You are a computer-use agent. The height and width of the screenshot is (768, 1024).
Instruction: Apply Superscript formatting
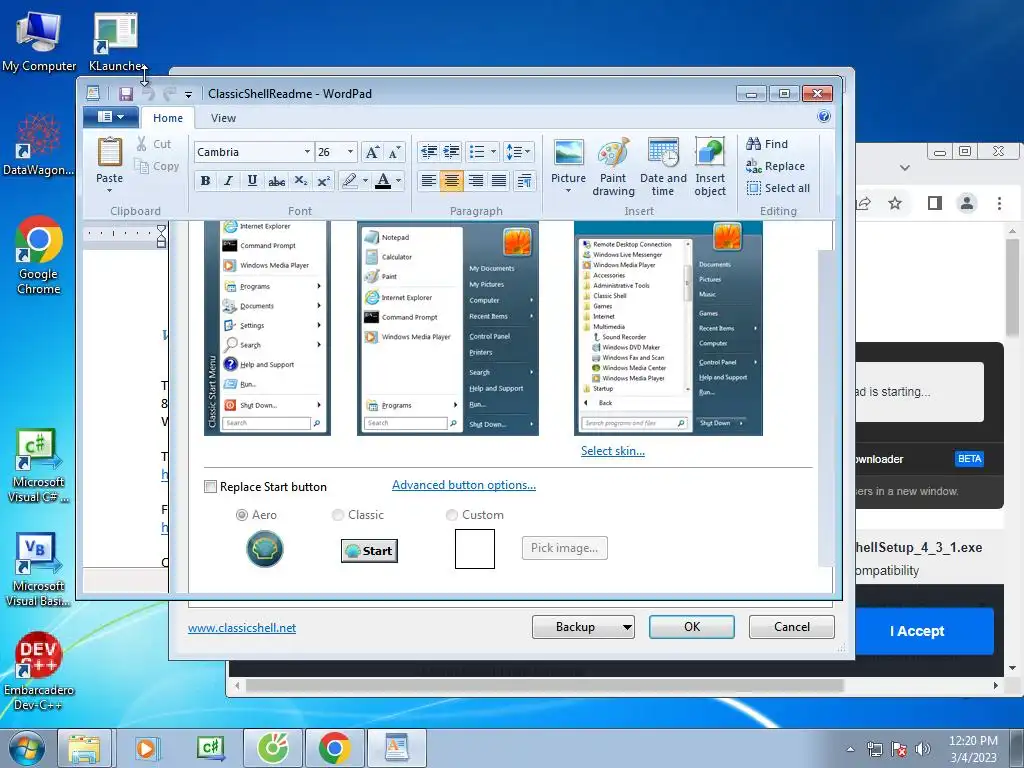coord(323,181)
